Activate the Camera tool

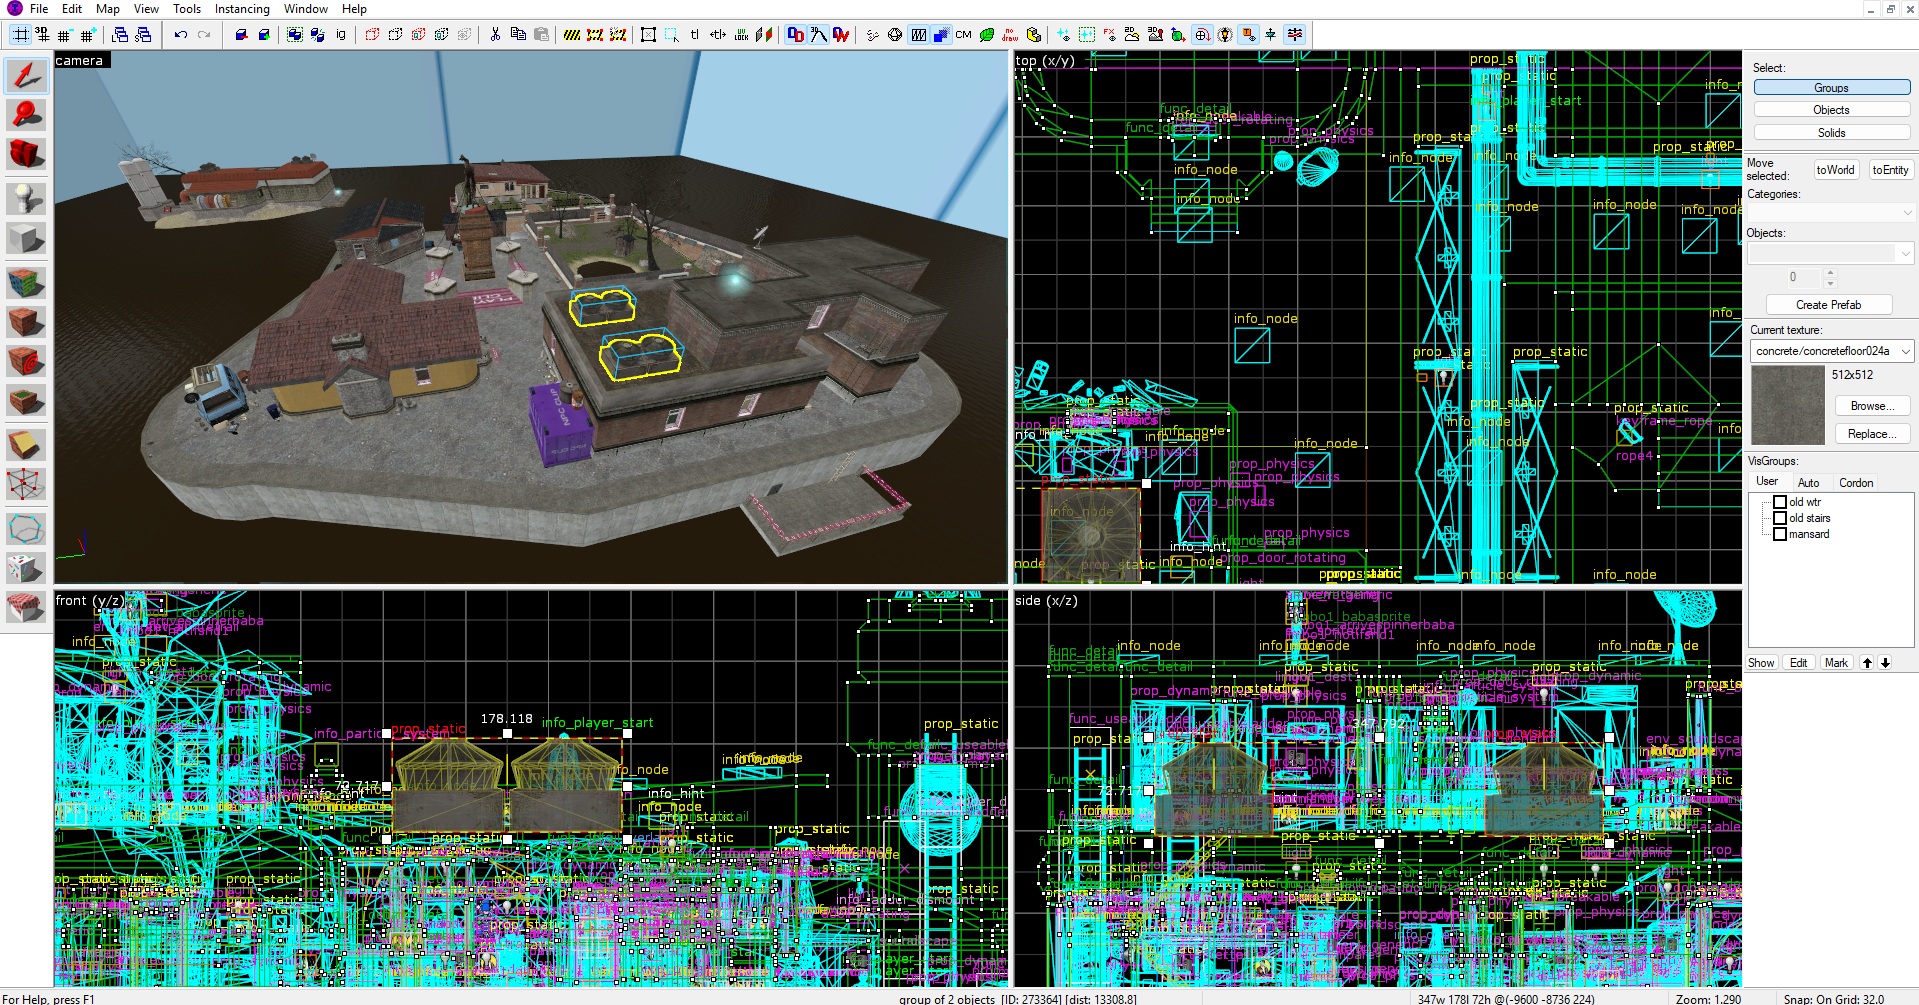pyautogui.click(x=26, y=154)
